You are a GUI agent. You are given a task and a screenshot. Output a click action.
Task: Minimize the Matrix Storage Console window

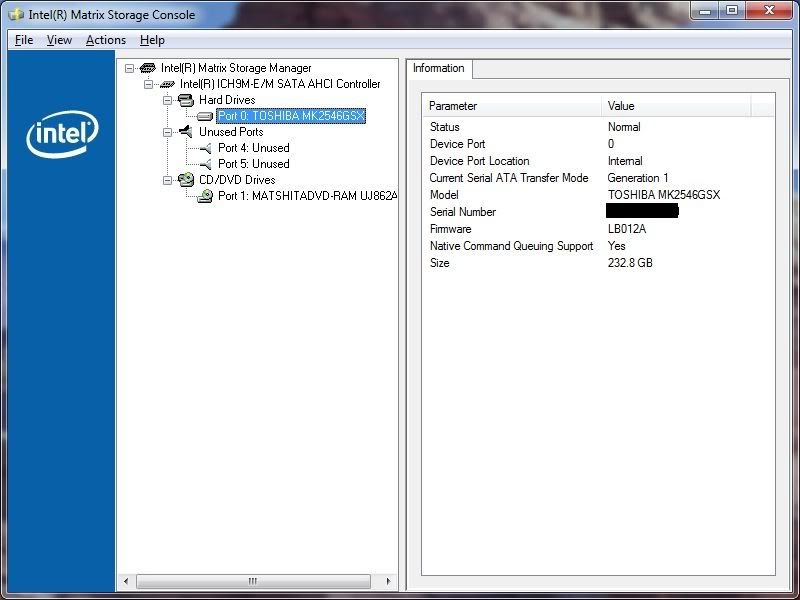click(x=705, y=11)
